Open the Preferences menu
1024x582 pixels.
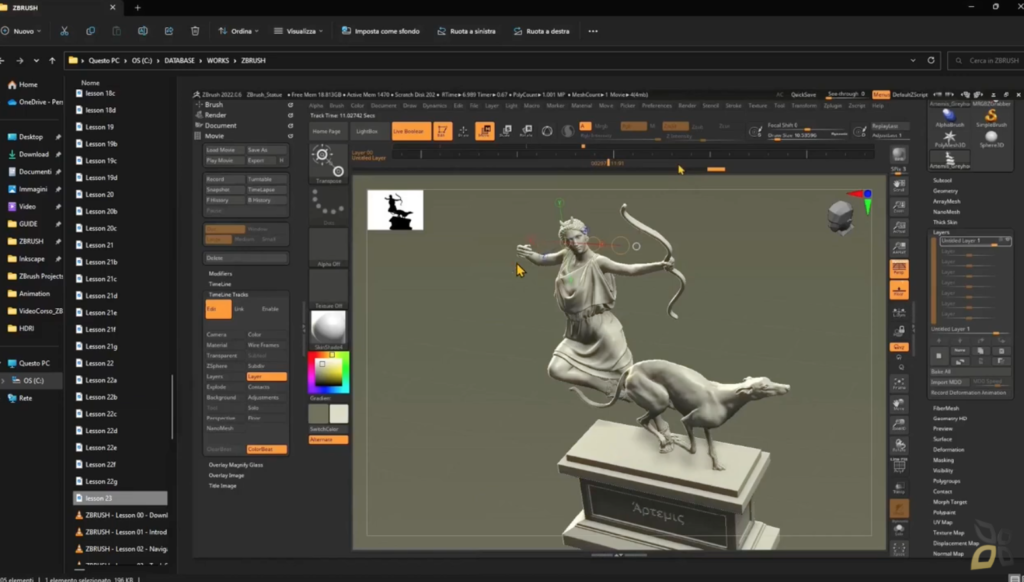tap(656, 106)
